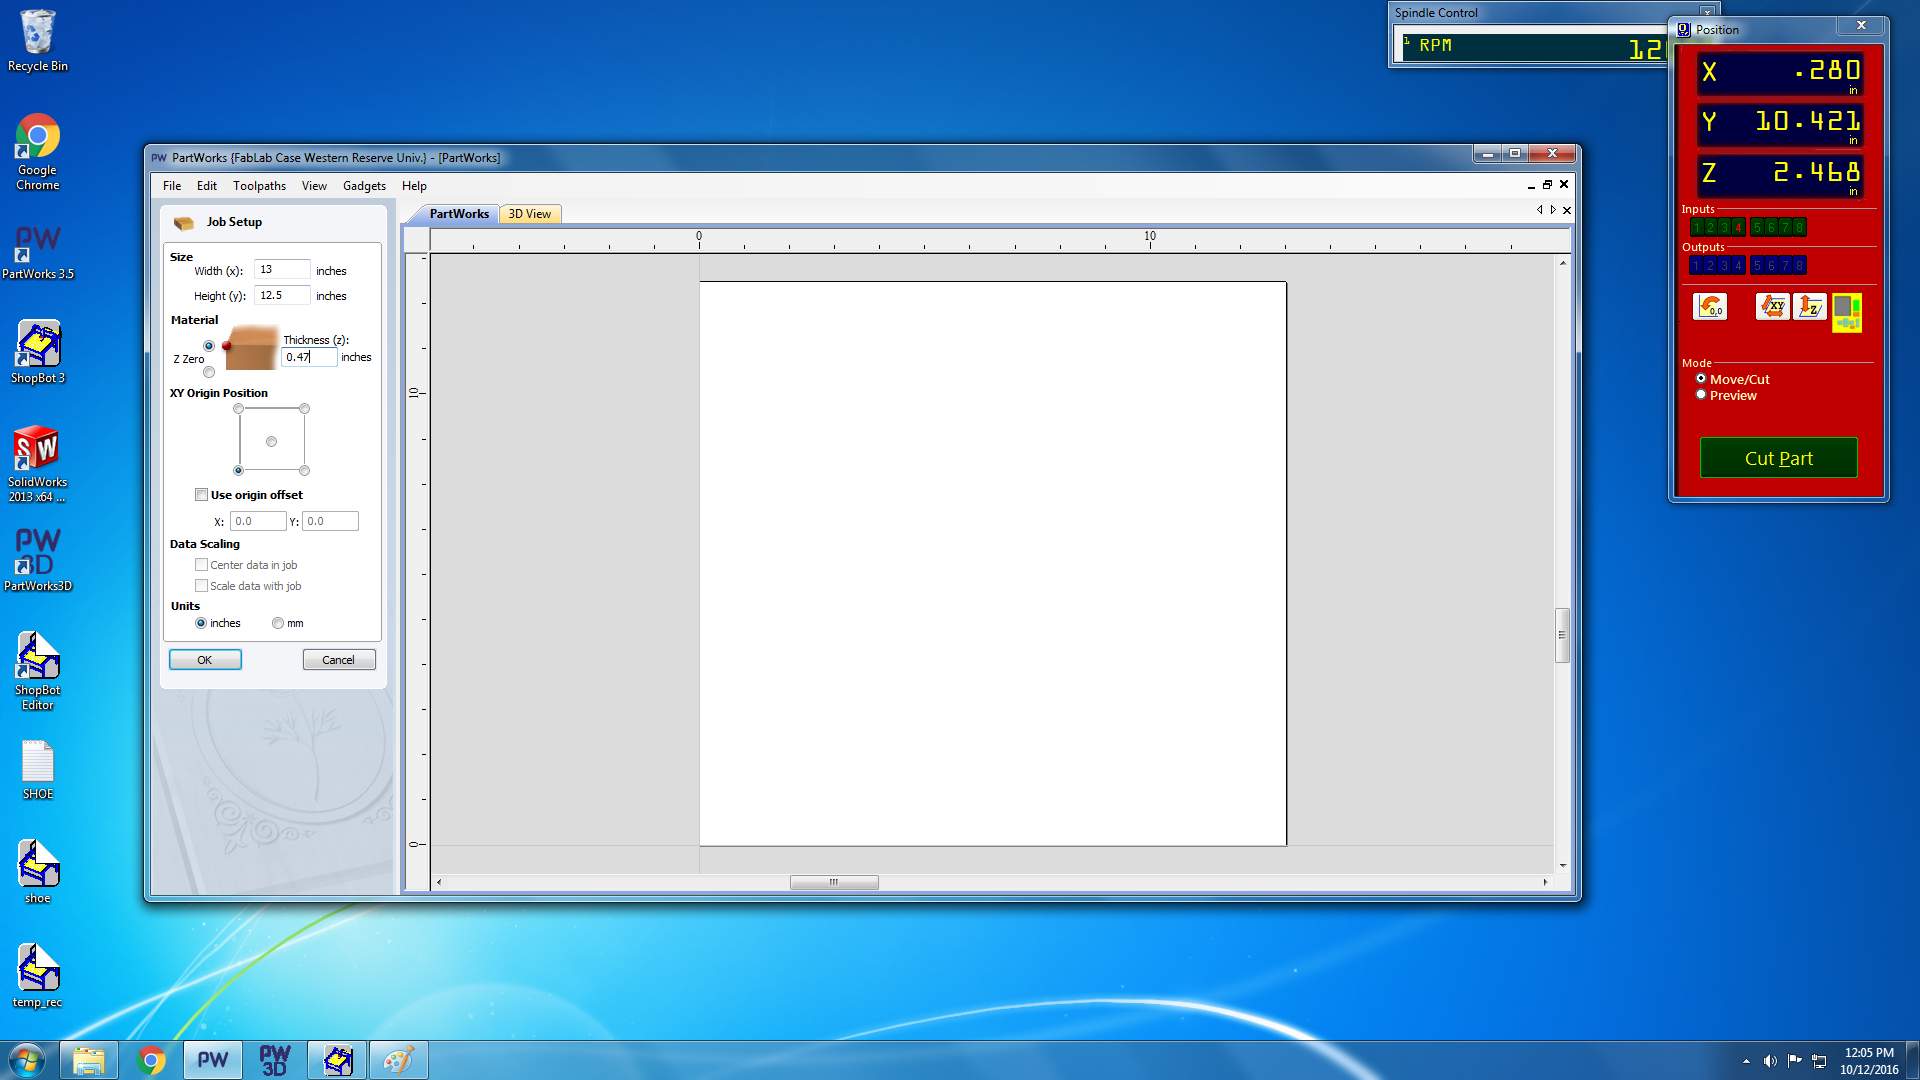Set XY origin to top-right corner
The height and width of the screenshot is (1080, 1920).
[x=305, y=408]
